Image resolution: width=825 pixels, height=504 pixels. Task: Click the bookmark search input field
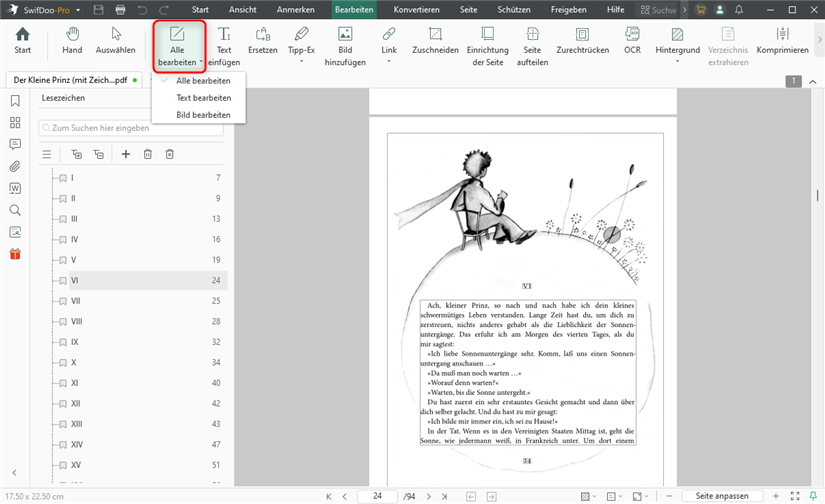(x=130, y=128)
